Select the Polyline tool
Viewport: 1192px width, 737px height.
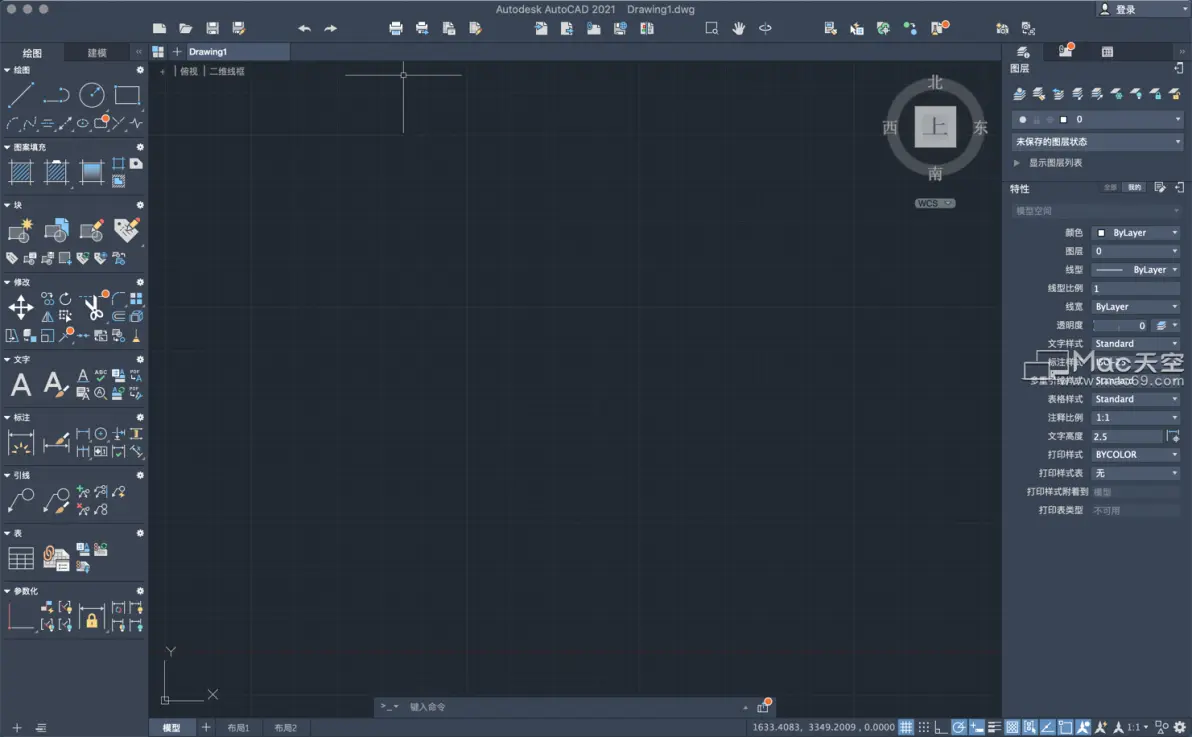click(x=55, y=95)
